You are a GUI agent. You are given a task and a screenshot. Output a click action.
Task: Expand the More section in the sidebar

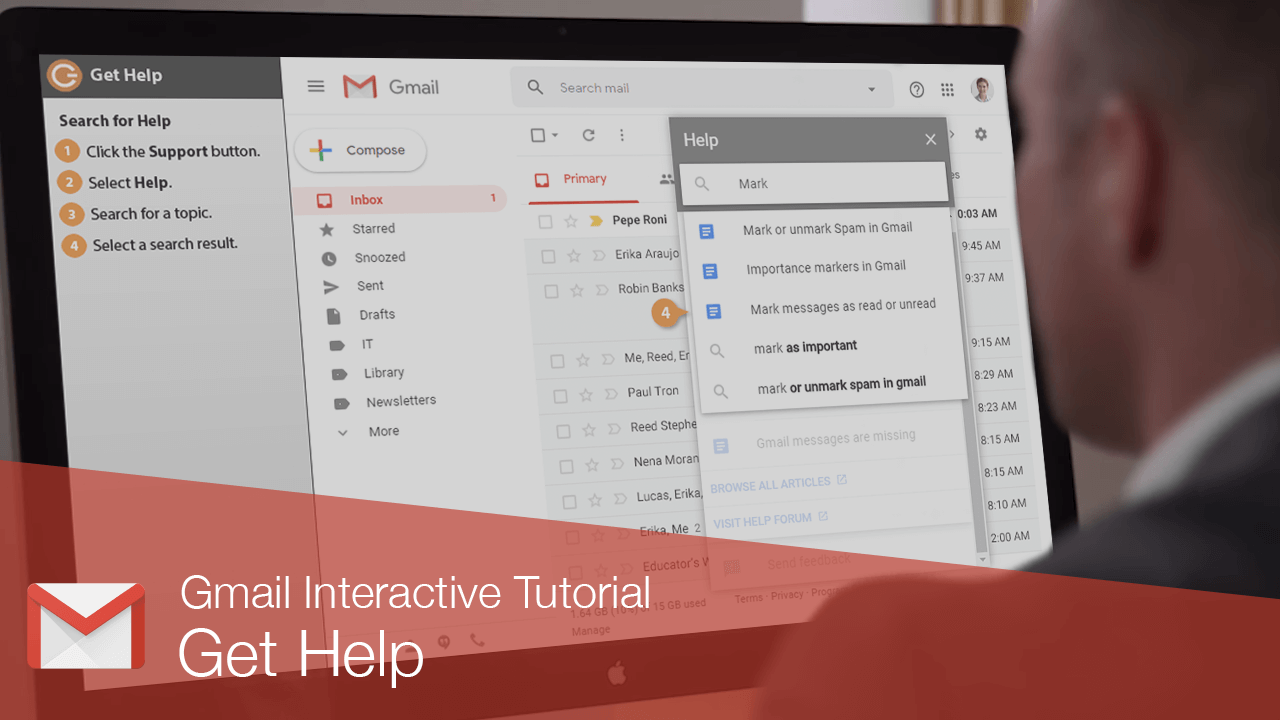(x=344, y=431)
